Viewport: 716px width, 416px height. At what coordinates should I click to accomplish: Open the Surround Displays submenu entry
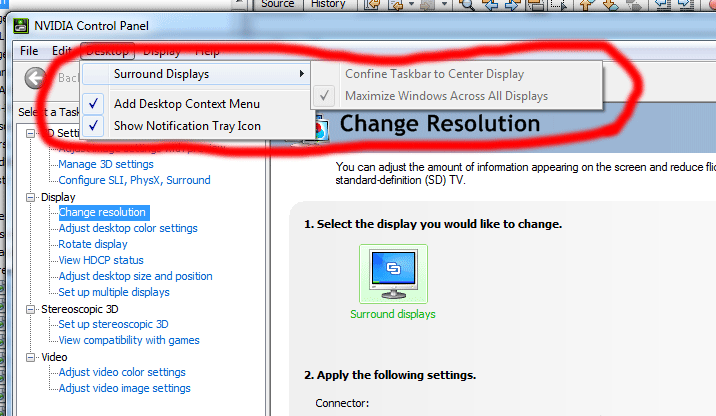195,74
